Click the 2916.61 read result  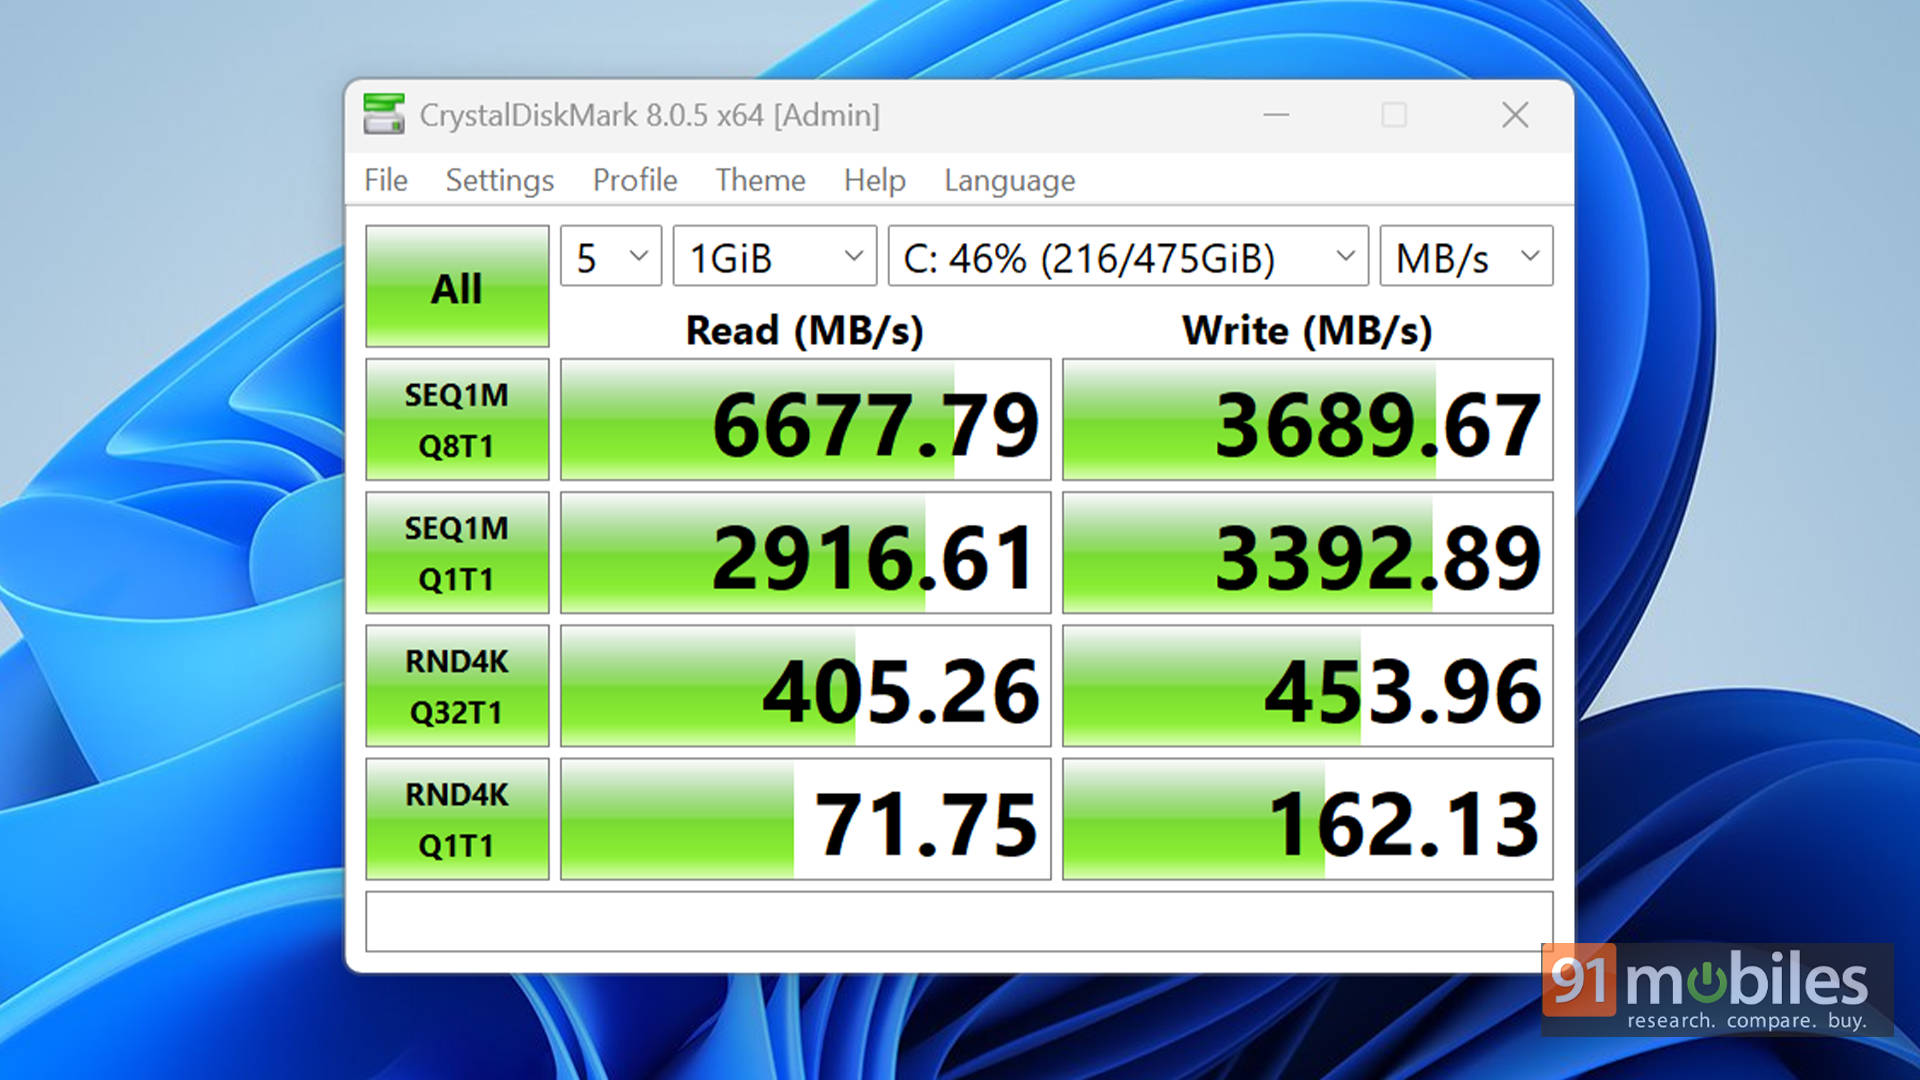(x=806, y=553)
